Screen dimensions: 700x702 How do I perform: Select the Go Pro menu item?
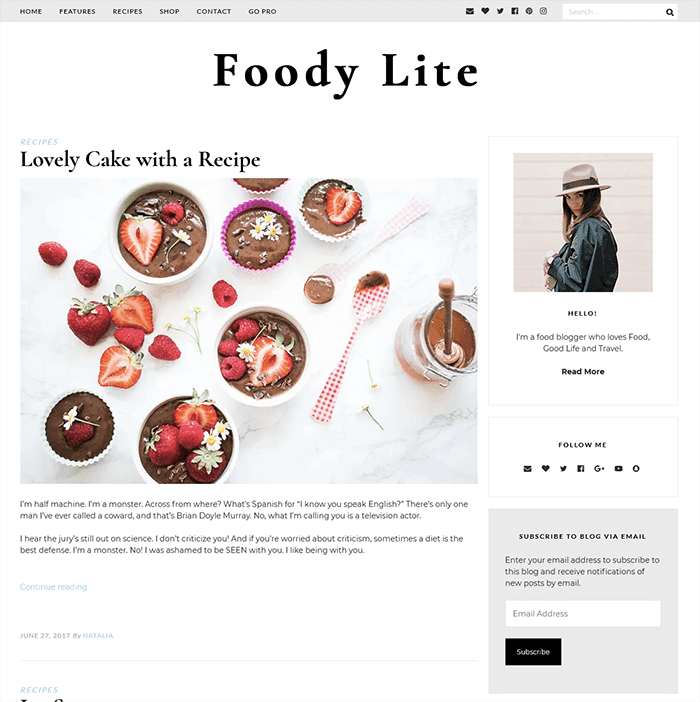[262, 11]
